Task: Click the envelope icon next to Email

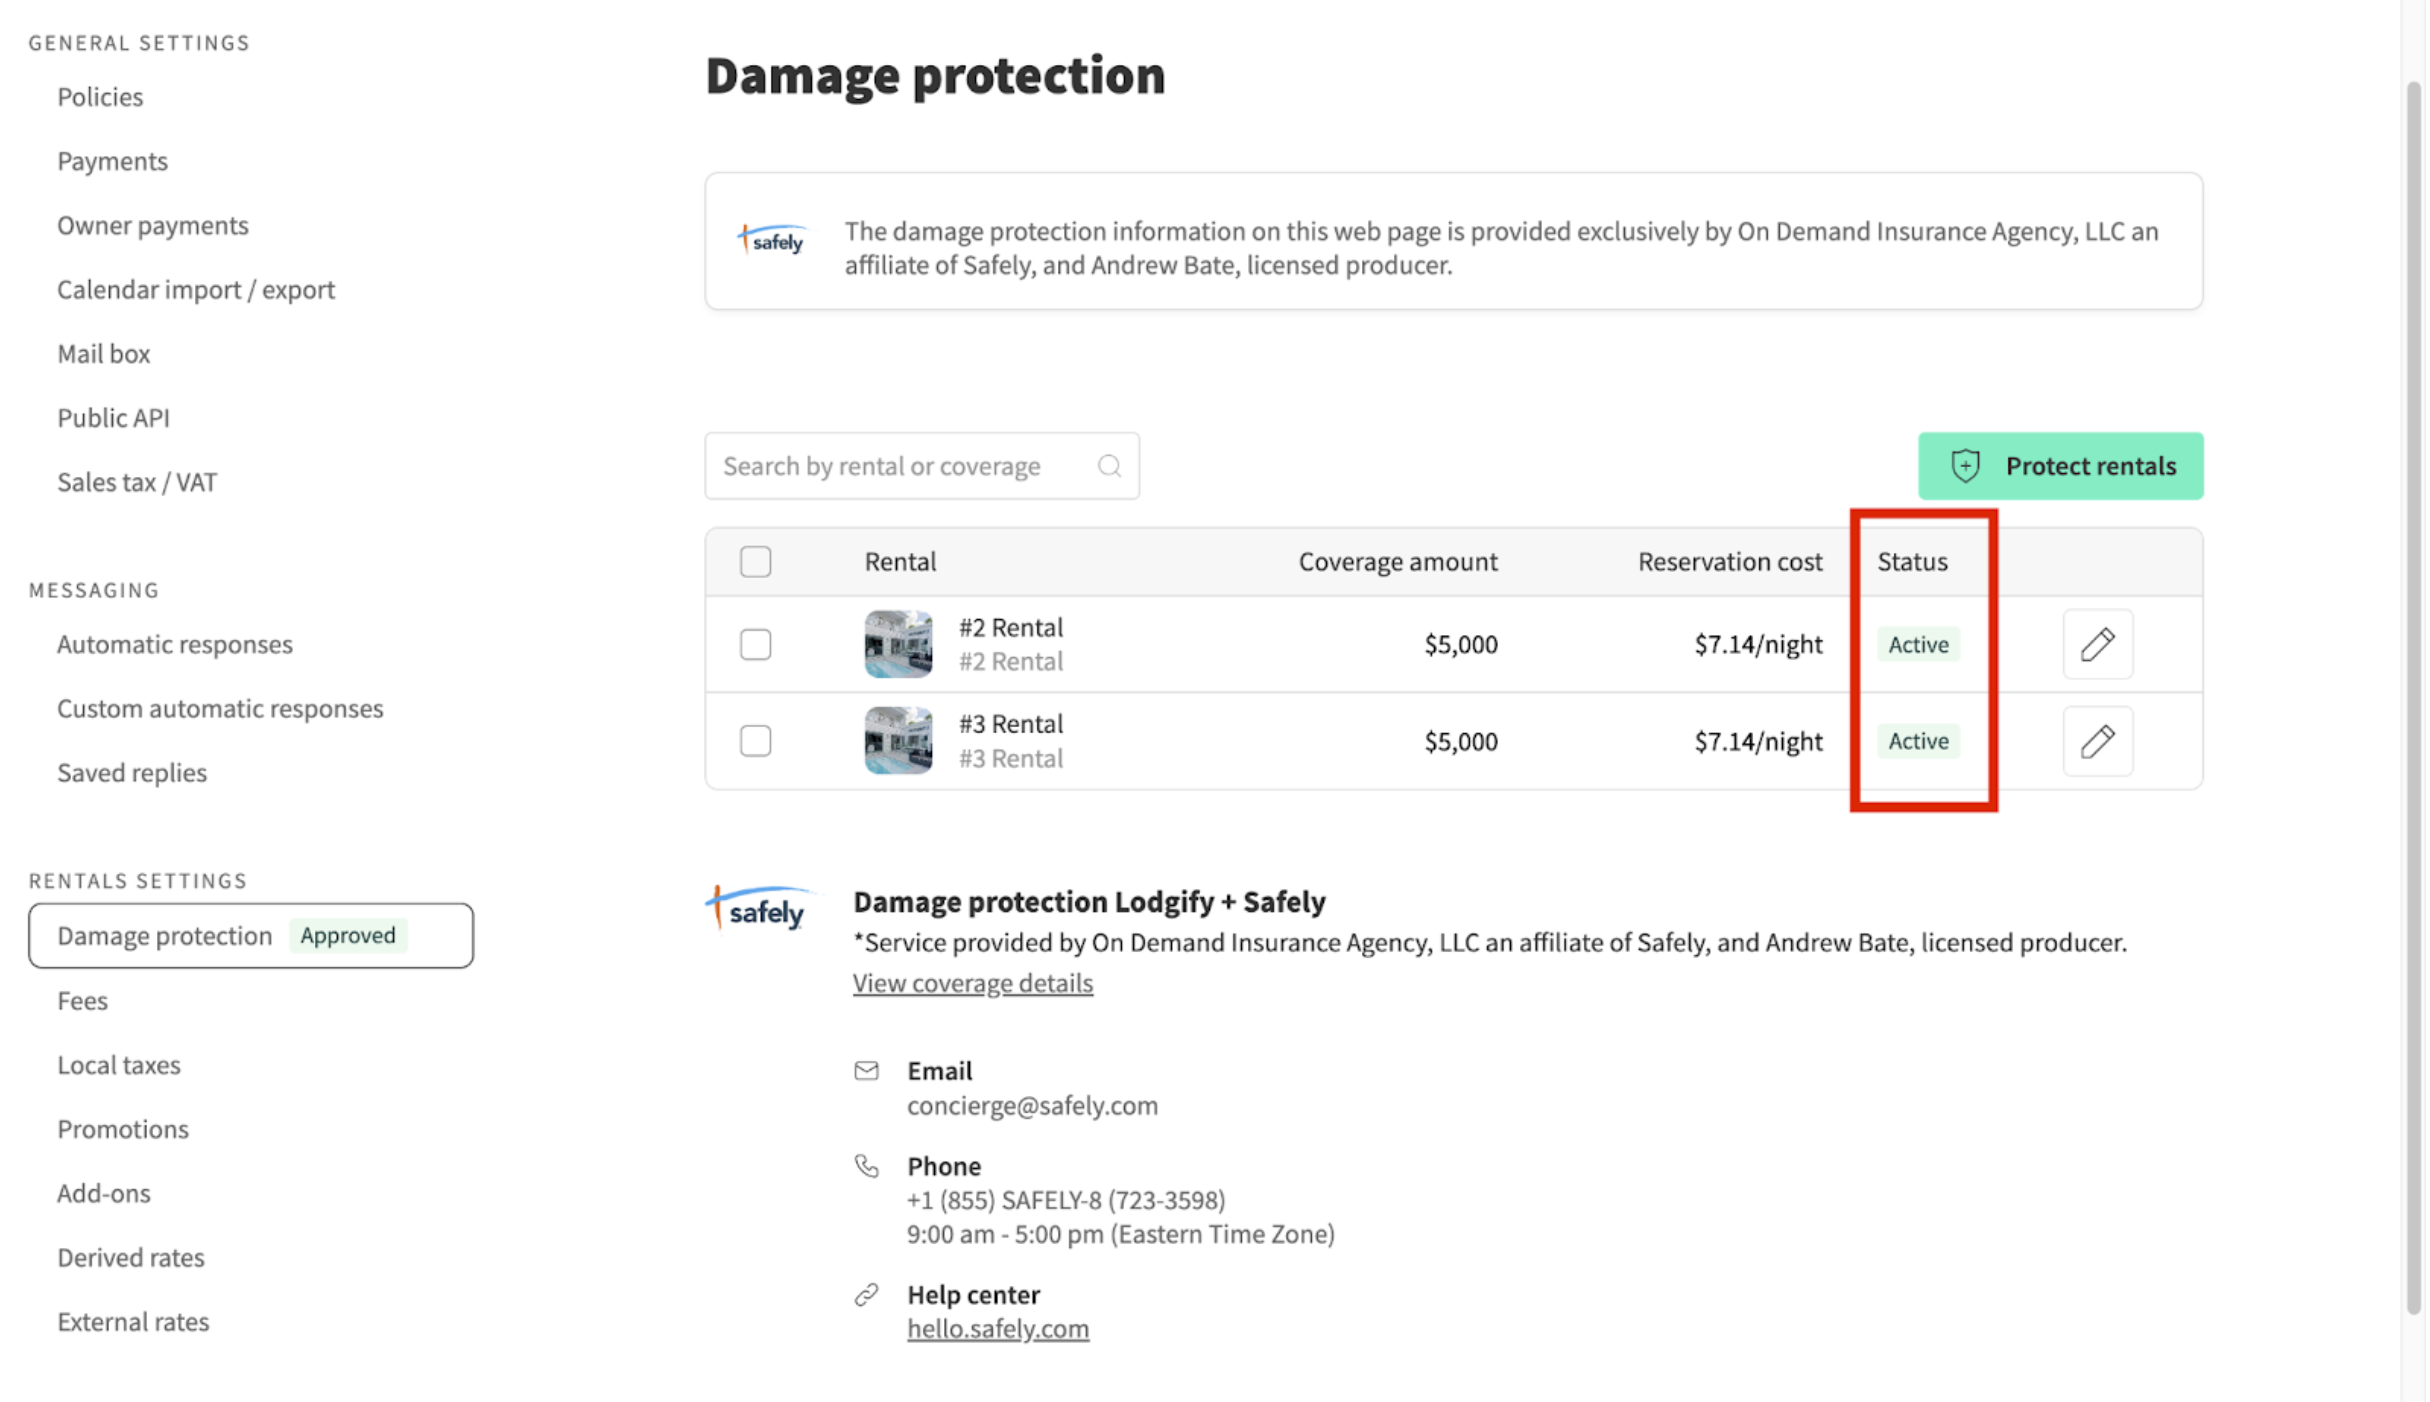Action: tap(866, 1071)
